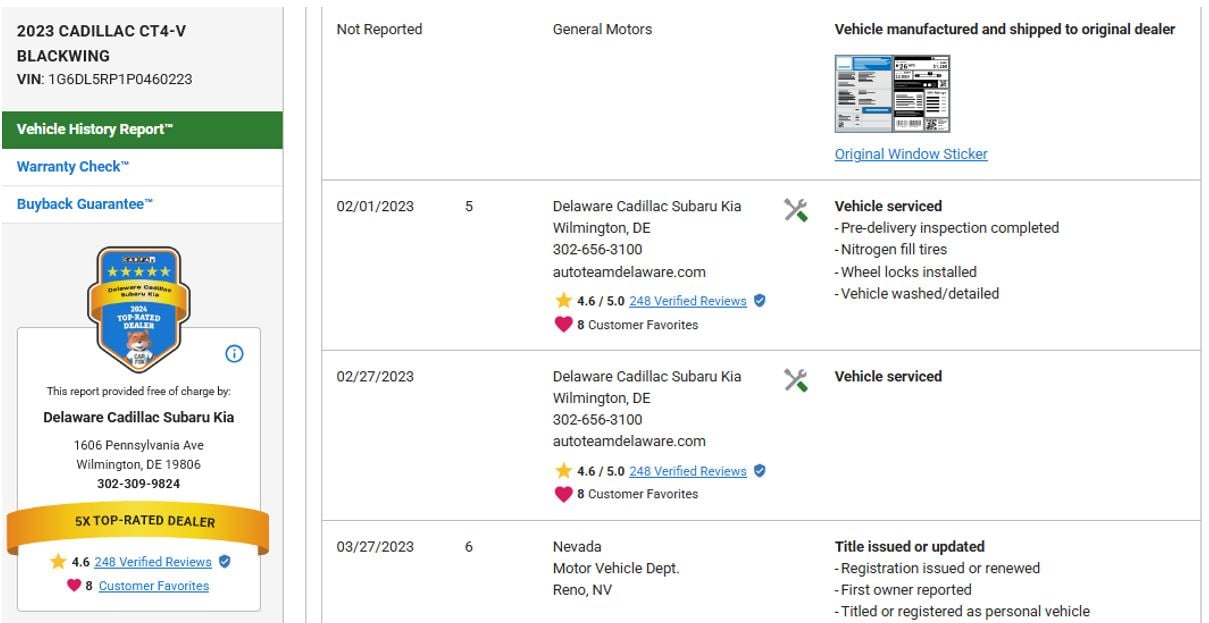Switch to Buyback Guarantee
This screenshot has height=623, width=1209.
pos(85,204)
